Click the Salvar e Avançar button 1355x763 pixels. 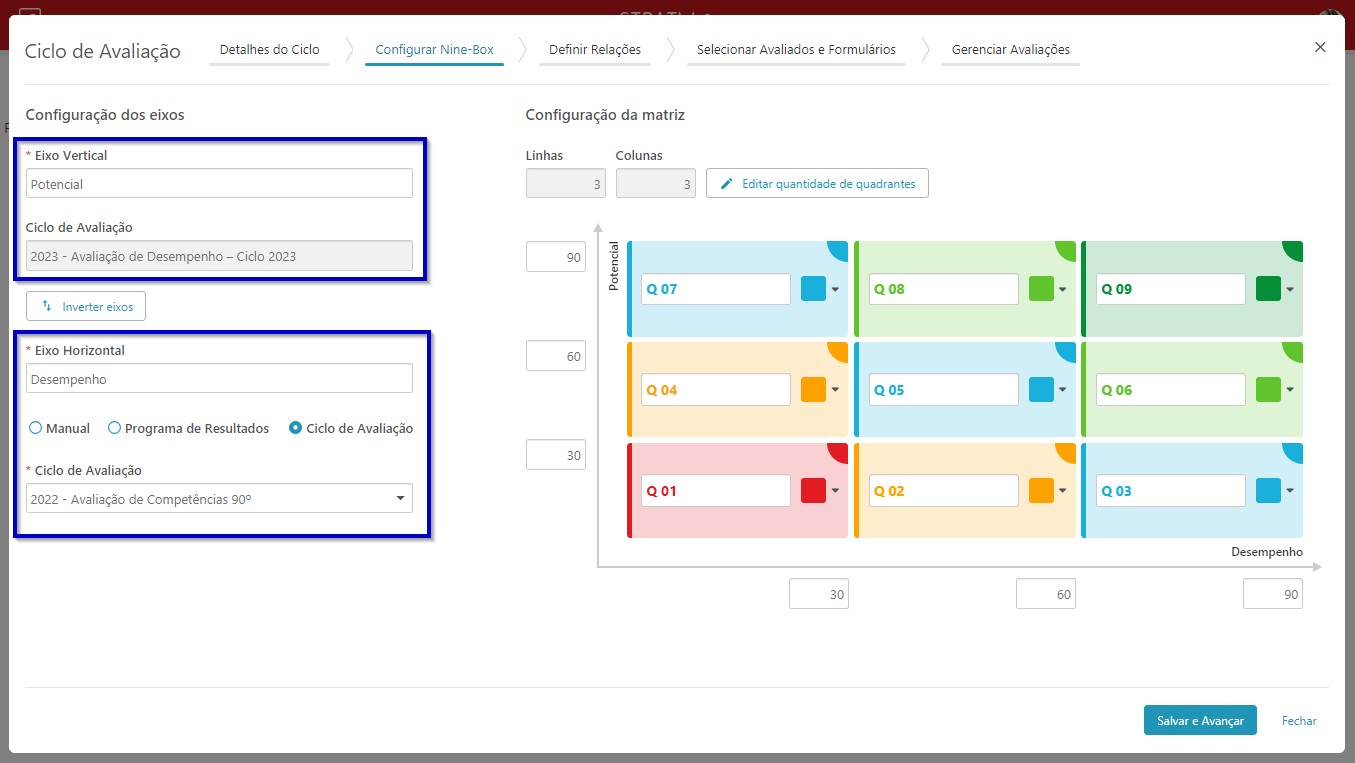point(1200,720)
